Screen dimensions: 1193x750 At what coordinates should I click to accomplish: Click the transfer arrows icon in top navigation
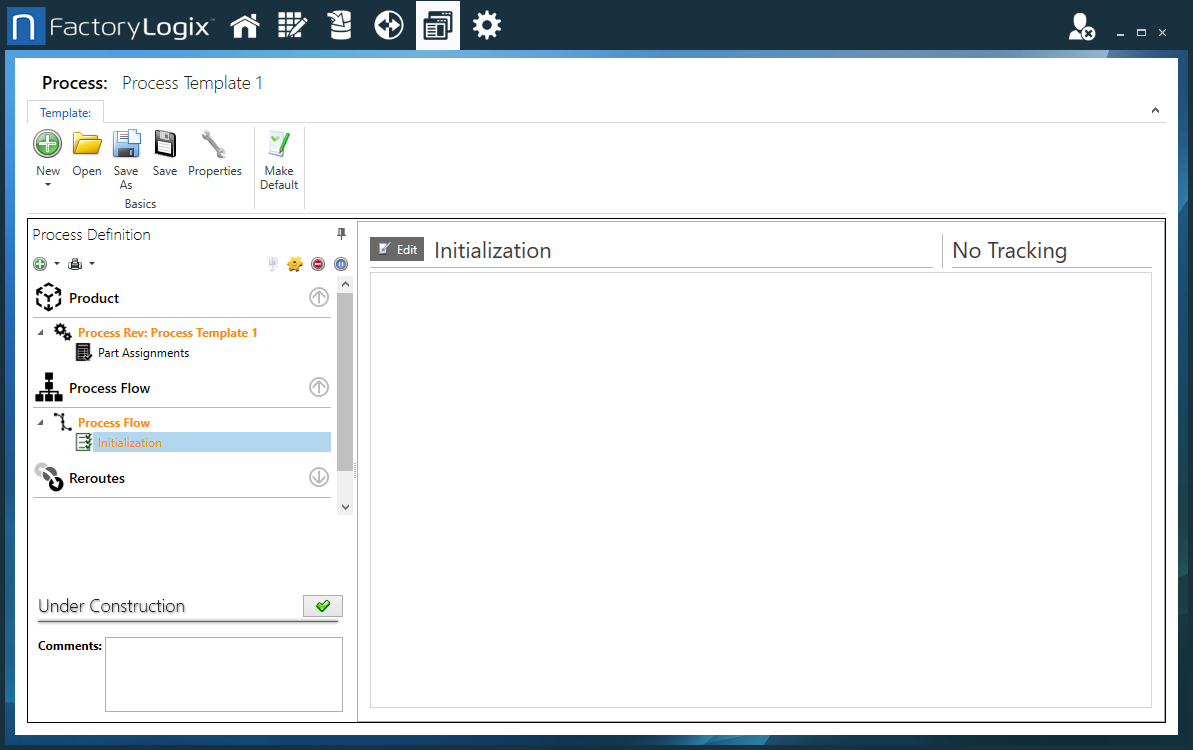click(389, 24)
